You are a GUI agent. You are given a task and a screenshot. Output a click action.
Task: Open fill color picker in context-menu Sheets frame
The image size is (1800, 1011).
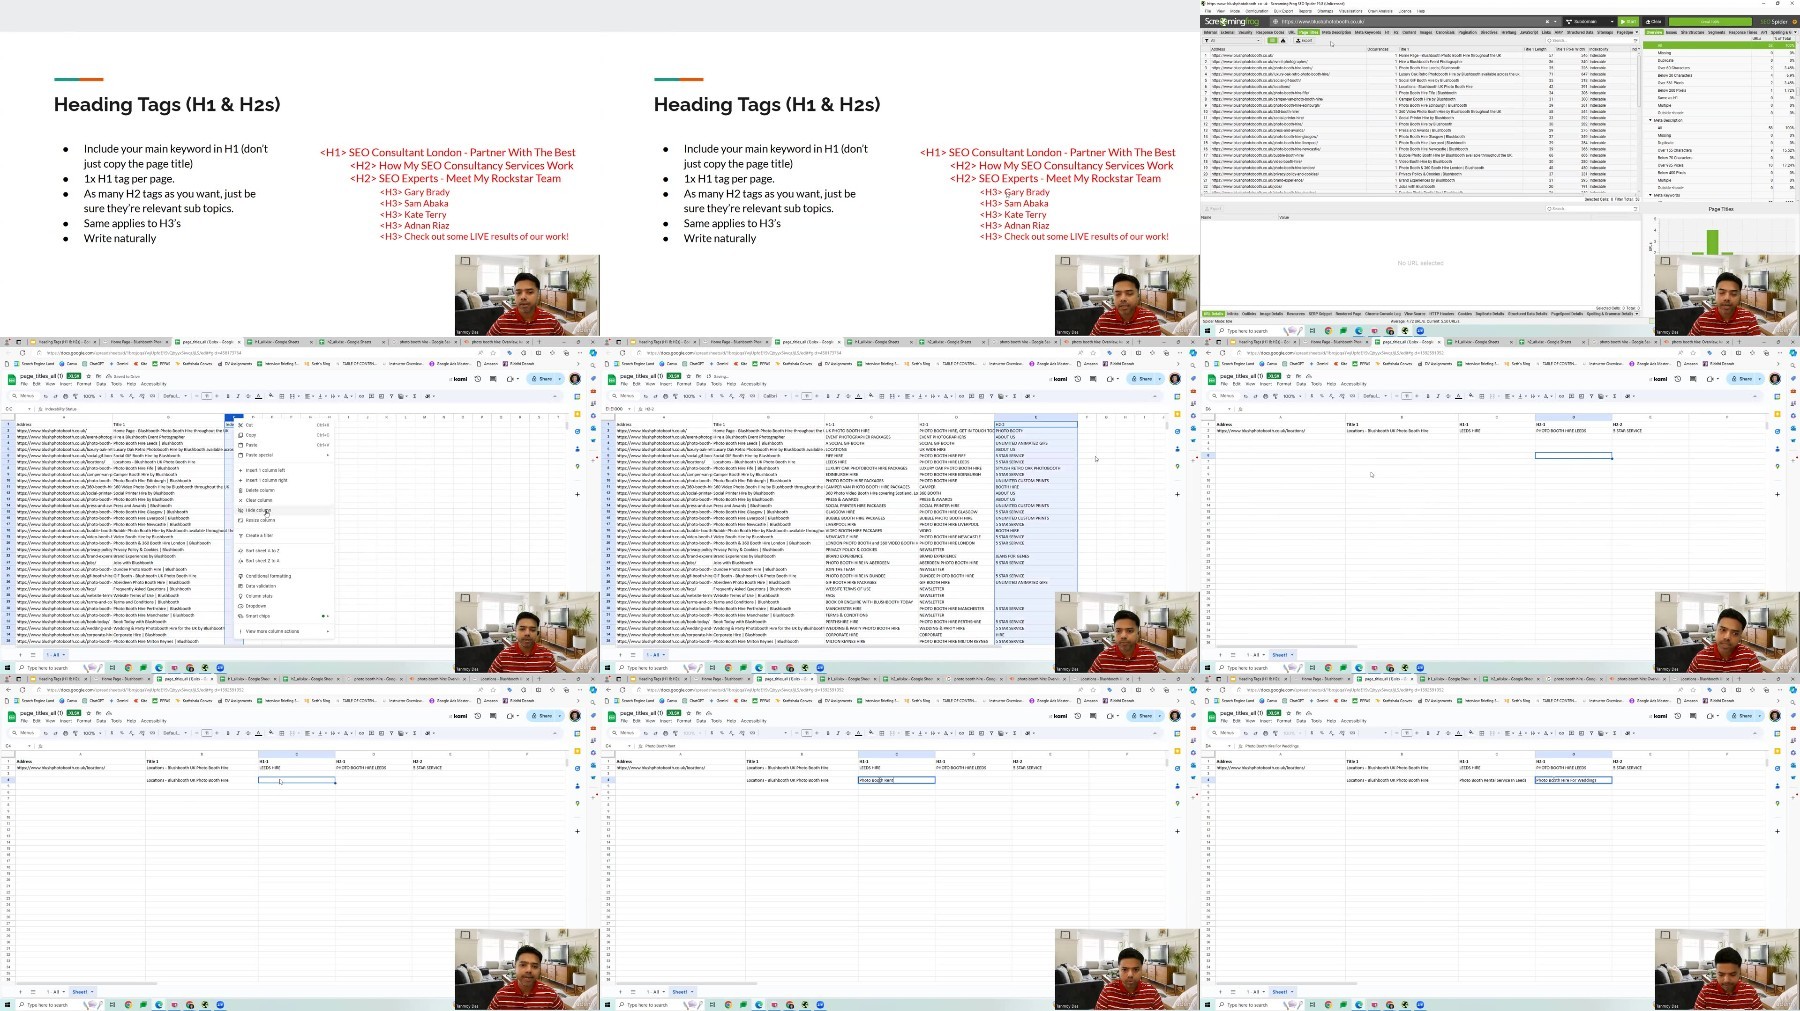[272, 396]
